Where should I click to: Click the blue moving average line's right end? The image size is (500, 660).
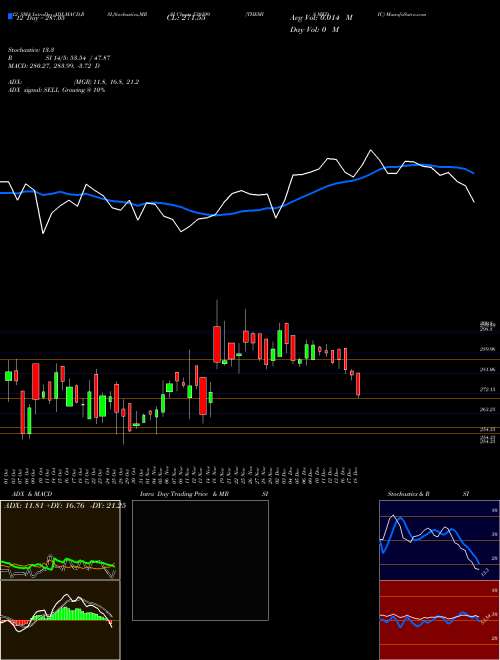coord(473,173)
